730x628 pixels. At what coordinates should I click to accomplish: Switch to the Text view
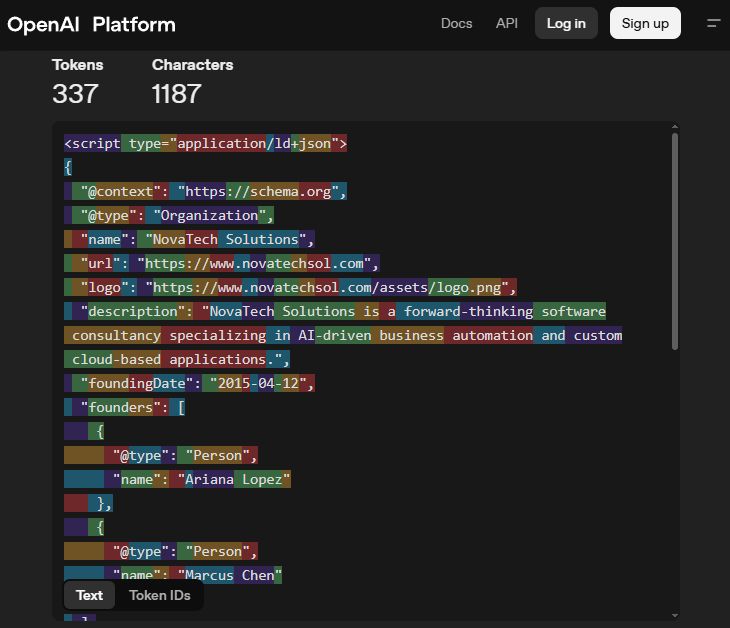(89, 595)
